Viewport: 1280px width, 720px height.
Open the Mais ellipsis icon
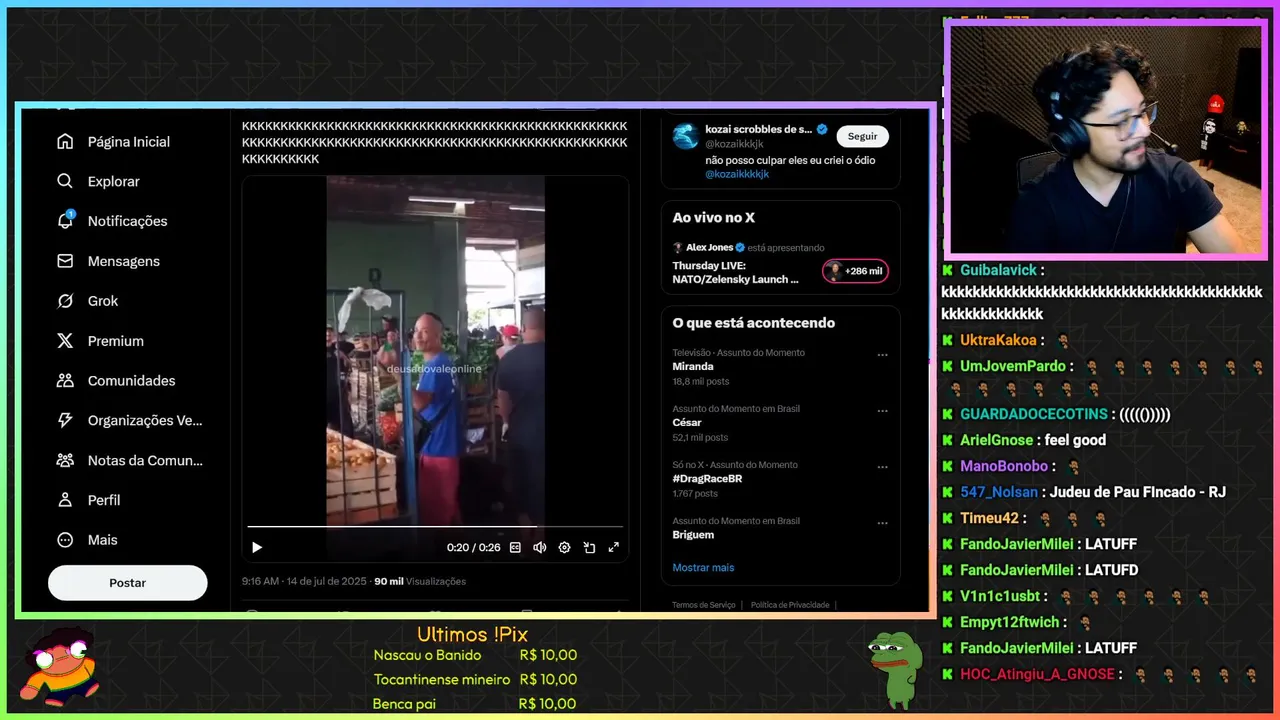(65, 540)
